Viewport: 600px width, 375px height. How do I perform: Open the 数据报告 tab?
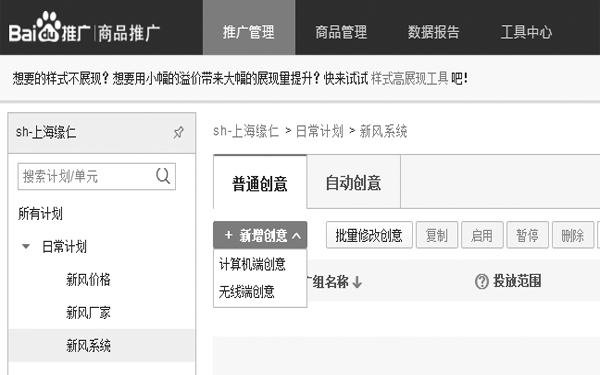(434, 32)
